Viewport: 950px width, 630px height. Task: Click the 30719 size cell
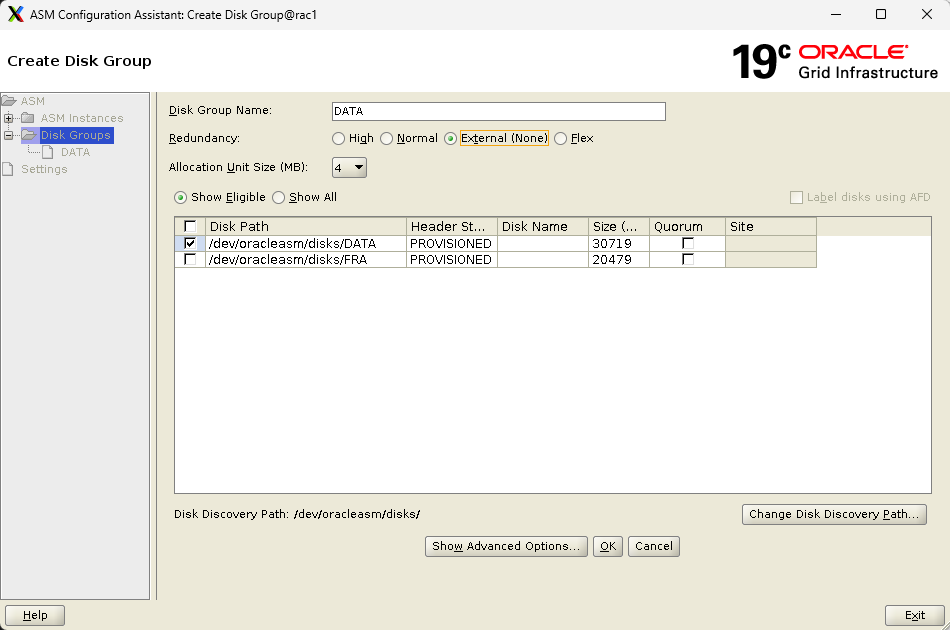[619, 244]
